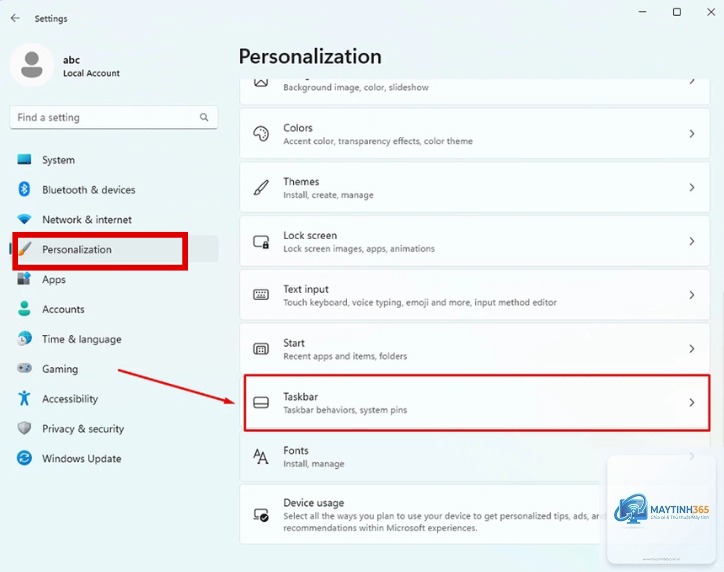
Task: Click the Gaming controller icon
Action: tap(24, 368)
